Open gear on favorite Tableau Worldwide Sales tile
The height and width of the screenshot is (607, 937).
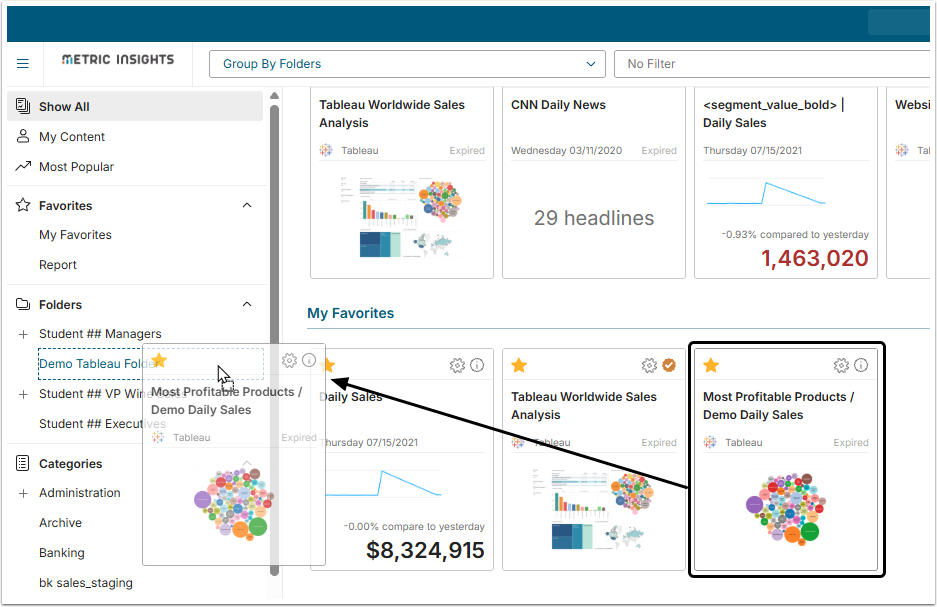[x=650, y=366]
